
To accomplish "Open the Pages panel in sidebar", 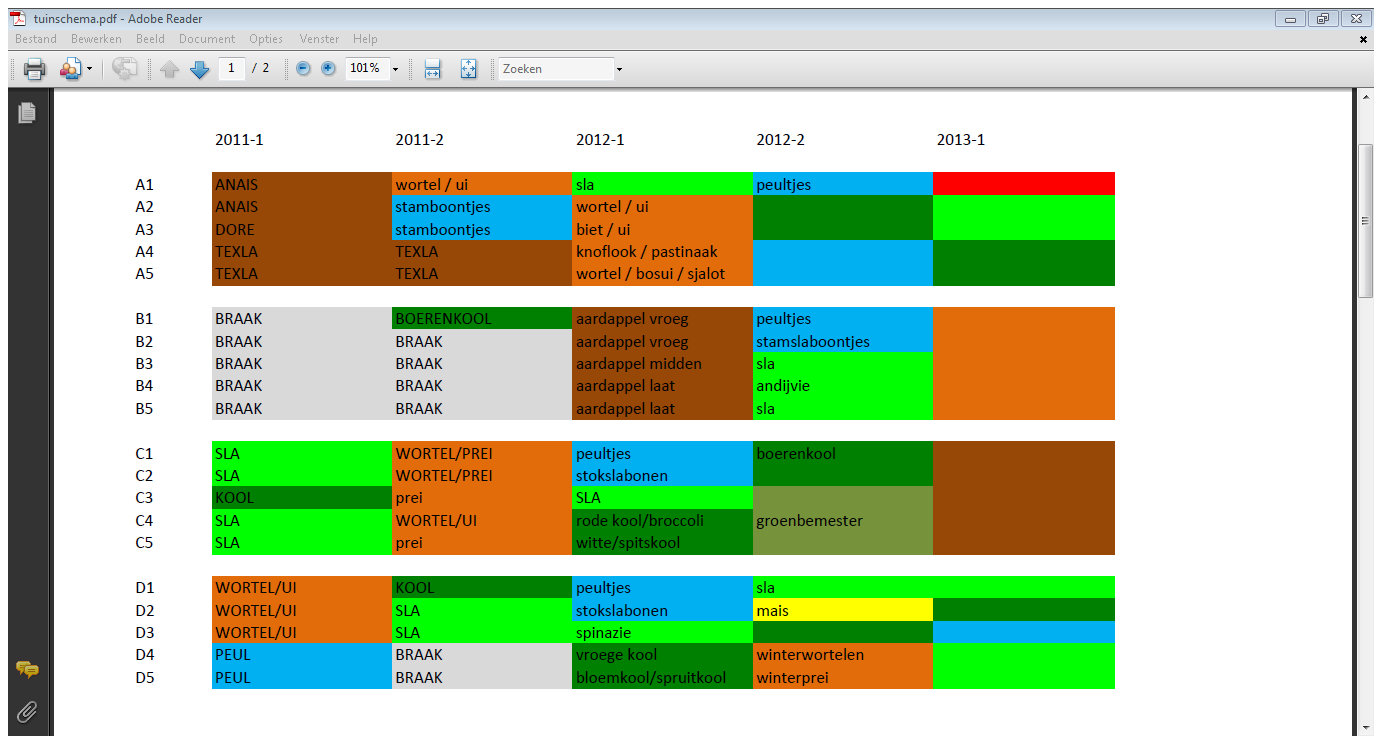I will (x=27, y=113).
